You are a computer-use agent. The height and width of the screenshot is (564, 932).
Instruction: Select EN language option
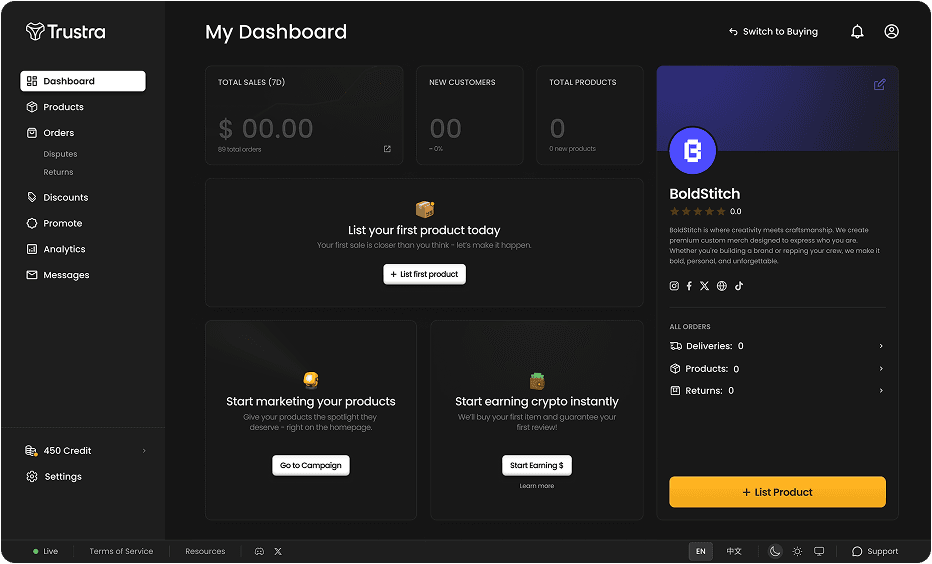(701, 552)
